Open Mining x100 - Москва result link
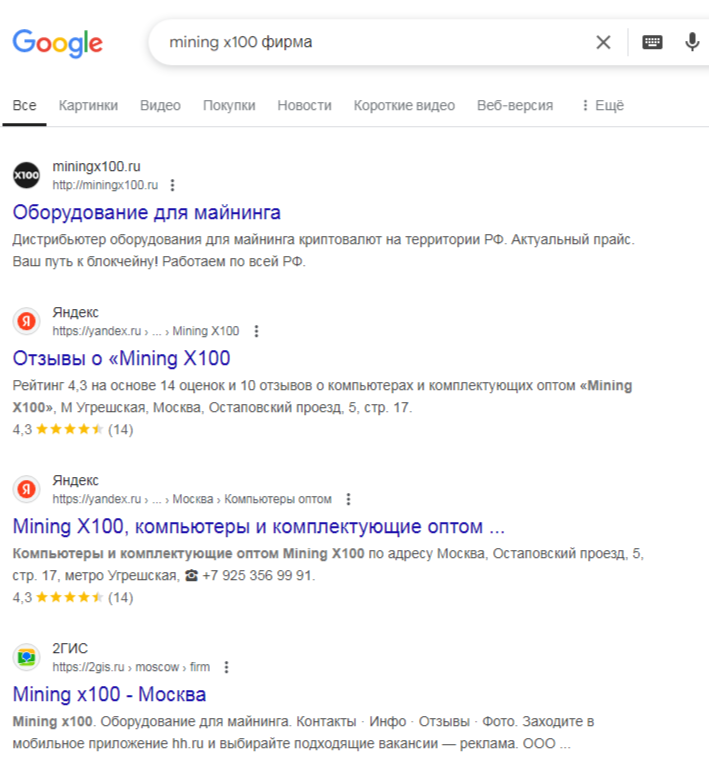Image resolution: width=709 pixels, height=761 pixels. [x=109, y=694]
